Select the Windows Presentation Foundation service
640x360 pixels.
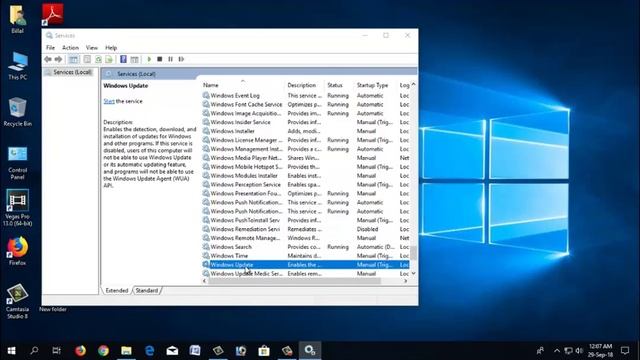point(305,193)
